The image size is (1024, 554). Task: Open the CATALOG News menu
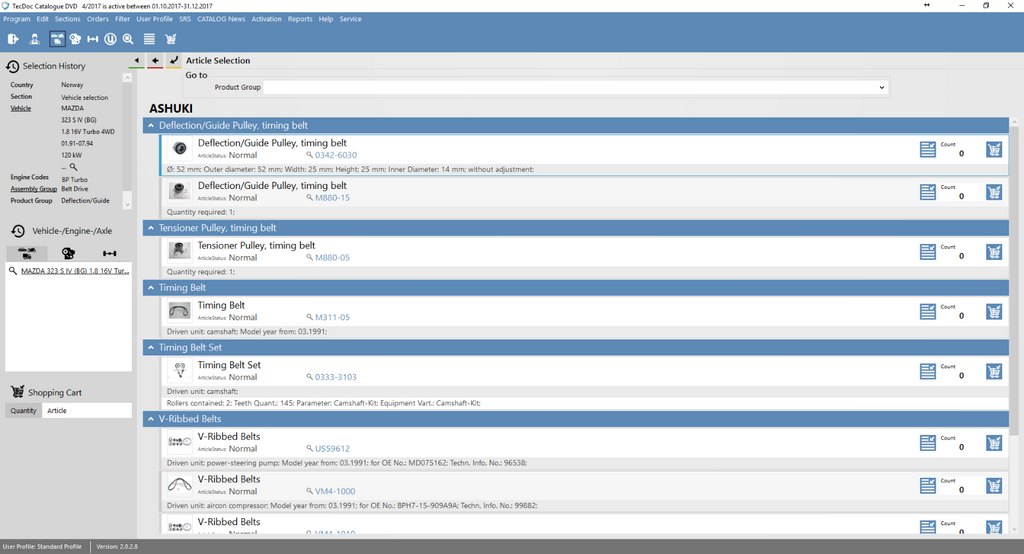pyautogui.click(x=221, y=19)
